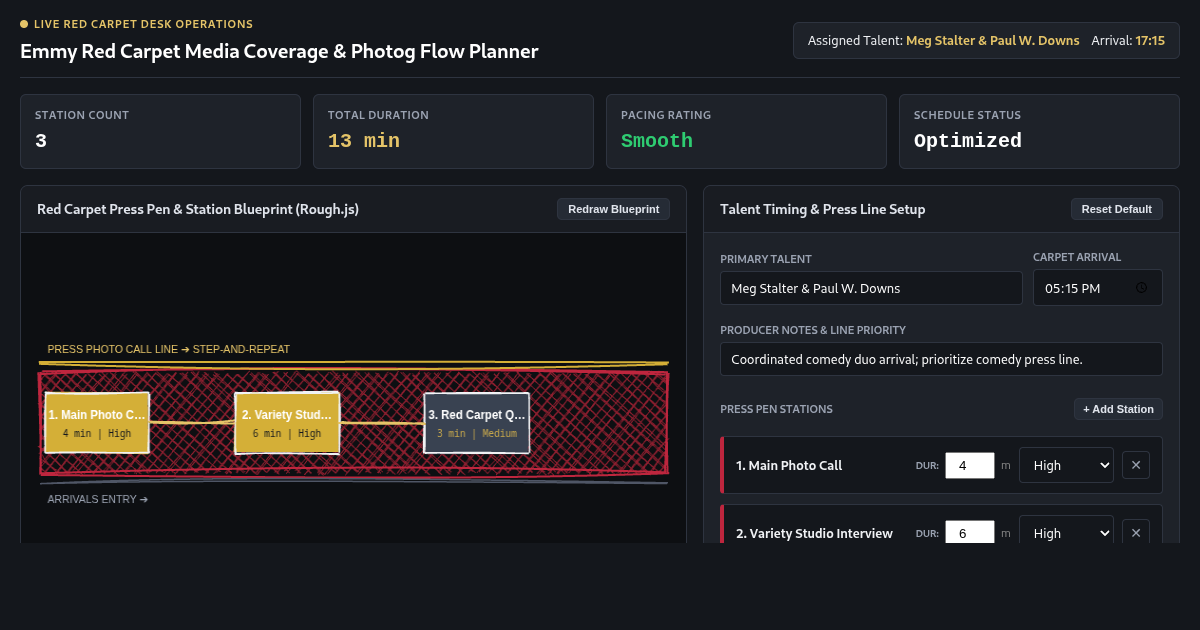
Task: Click the 1. Main Photo Call station name
Action: [x=789, y=465]
